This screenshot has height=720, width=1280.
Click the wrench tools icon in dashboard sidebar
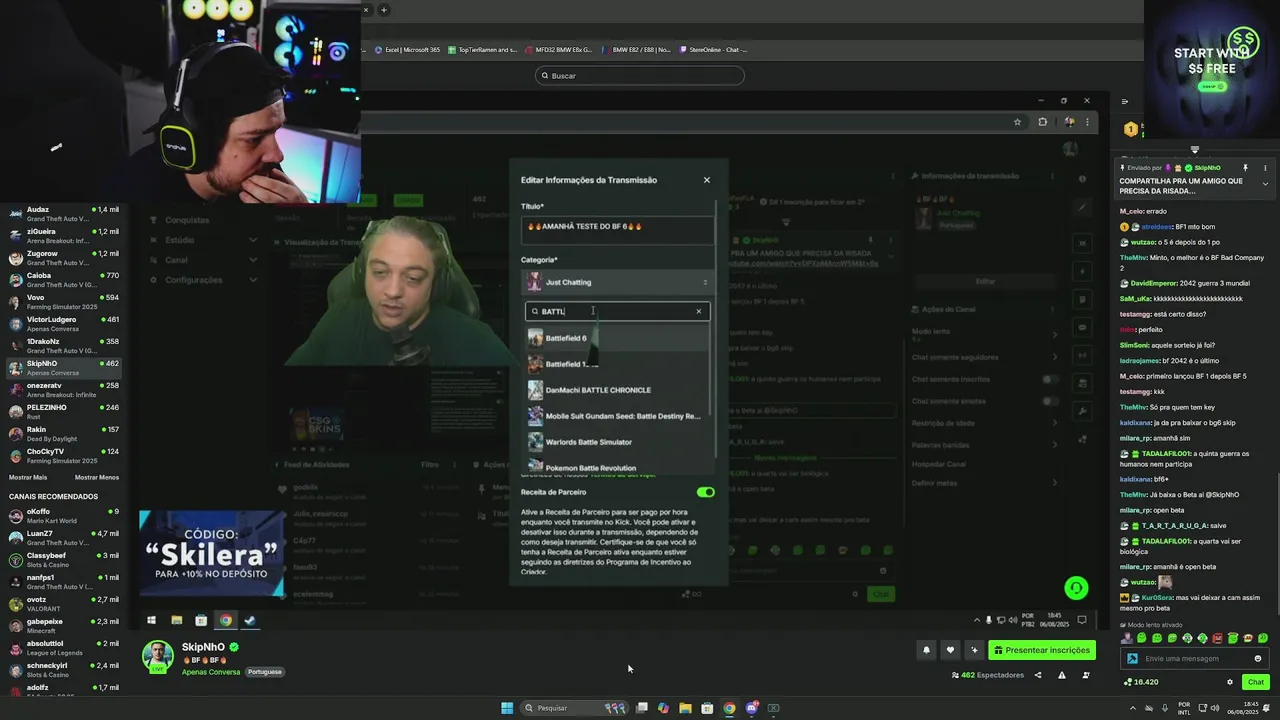(1082, 411)
